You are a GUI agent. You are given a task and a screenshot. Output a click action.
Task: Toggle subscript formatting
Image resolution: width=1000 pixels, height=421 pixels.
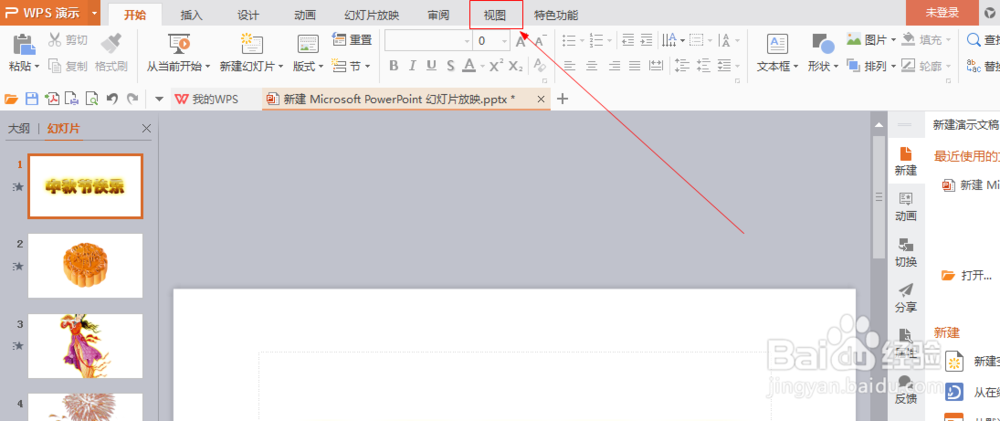516,66
